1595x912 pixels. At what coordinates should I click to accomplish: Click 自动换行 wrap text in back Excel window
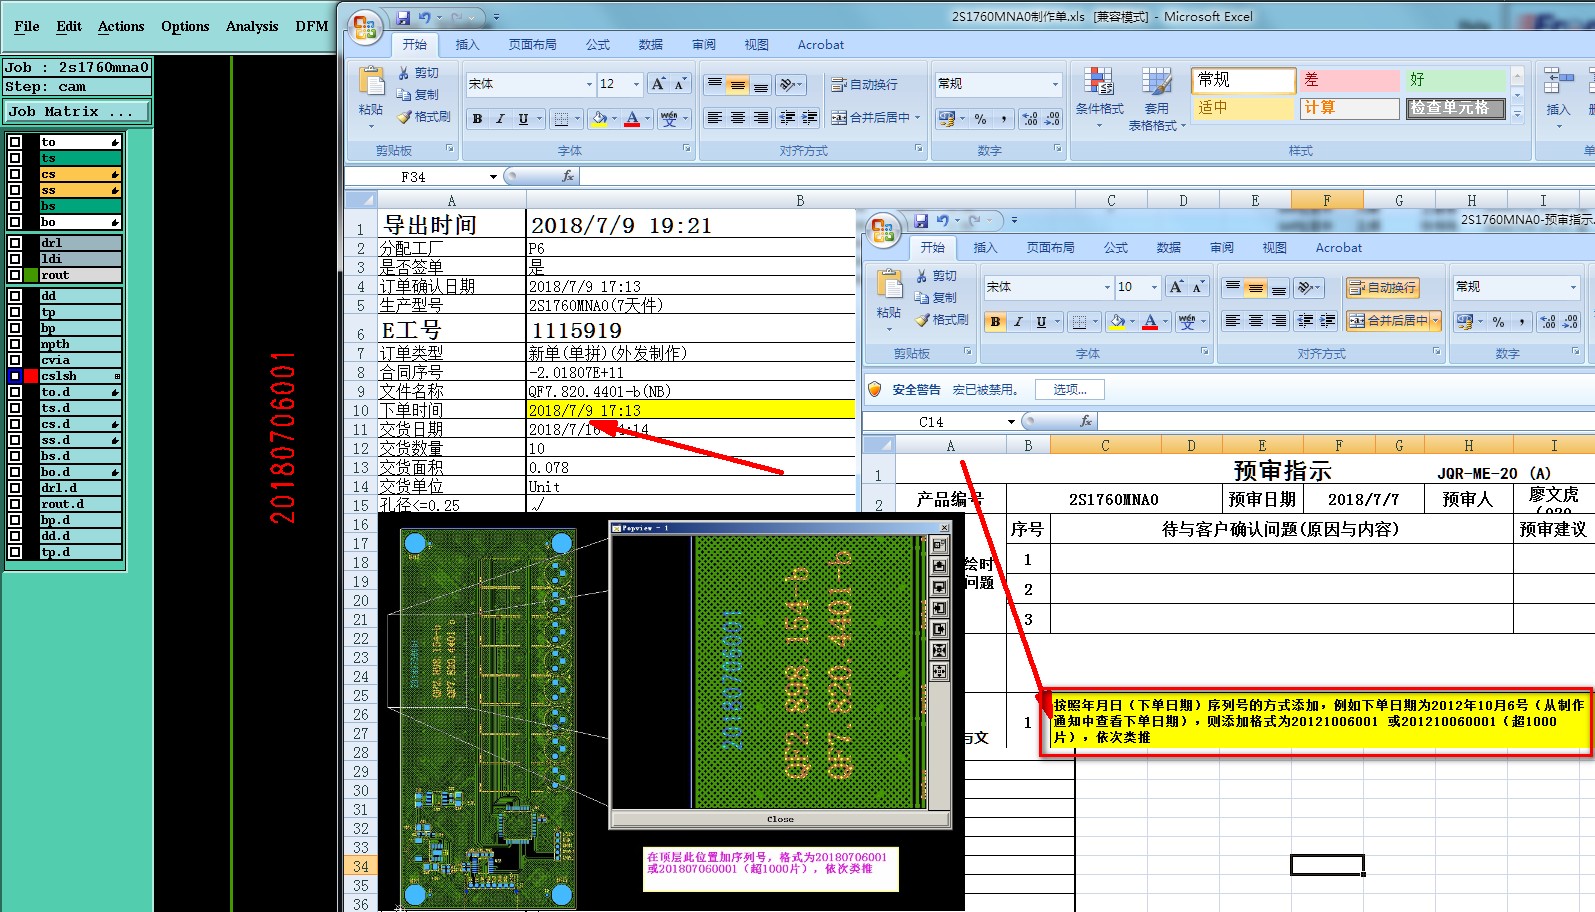tap(865, 85)
